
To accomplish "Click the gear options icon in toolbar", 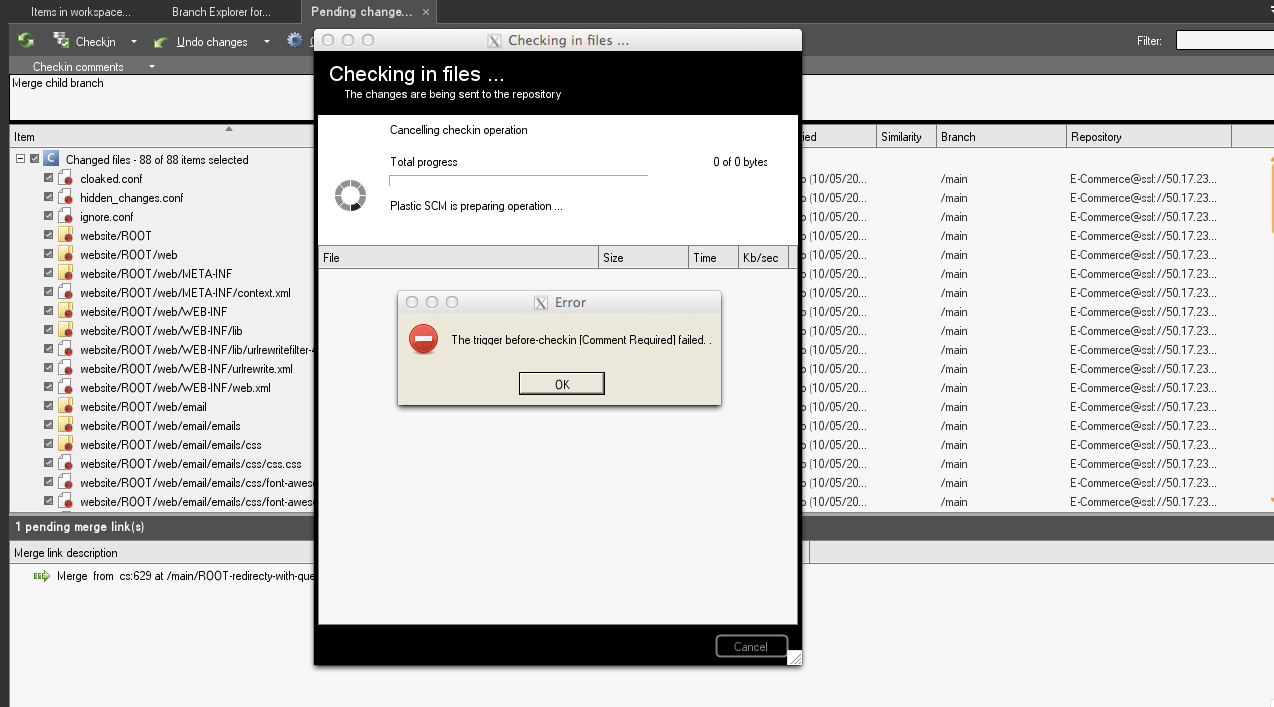I will 294,41.
